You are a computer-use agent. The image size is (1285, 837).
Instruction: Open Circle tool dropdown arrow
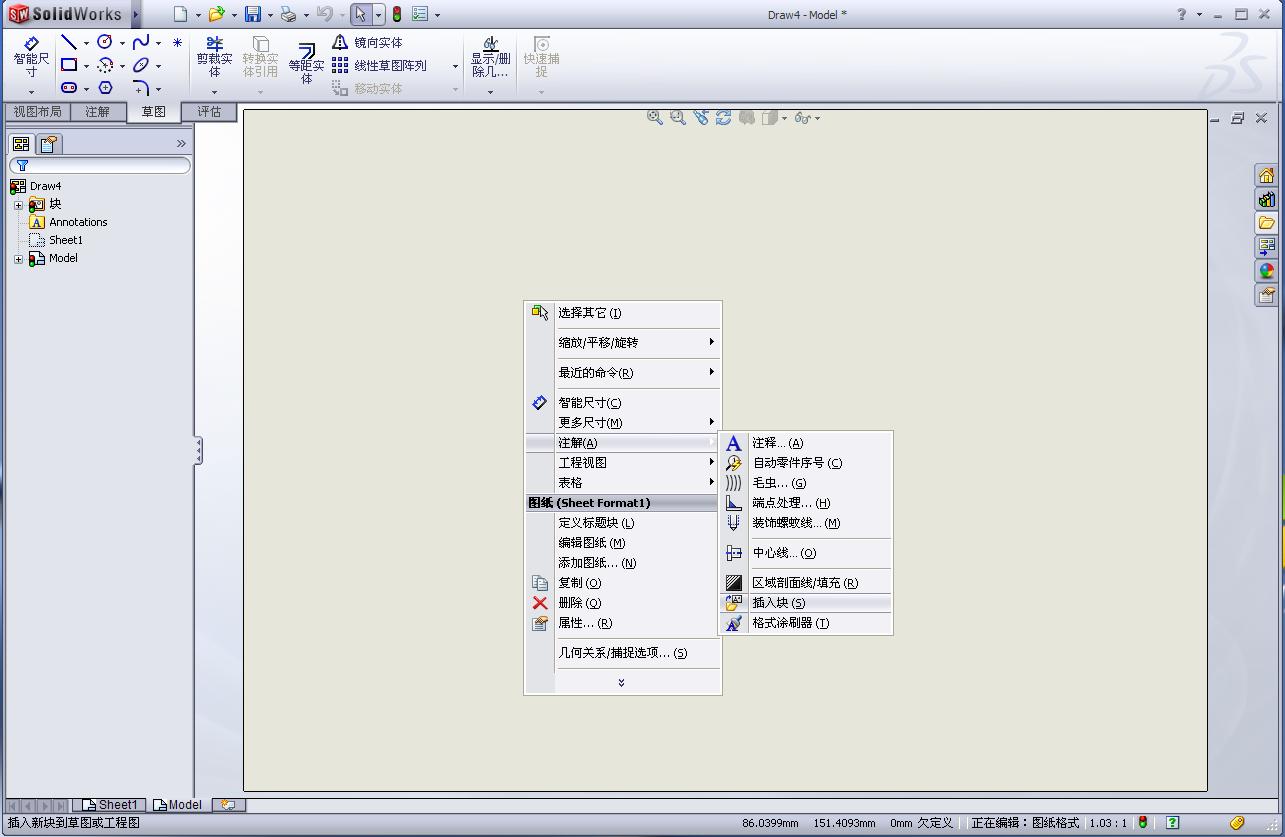click(x=122, y=43)
